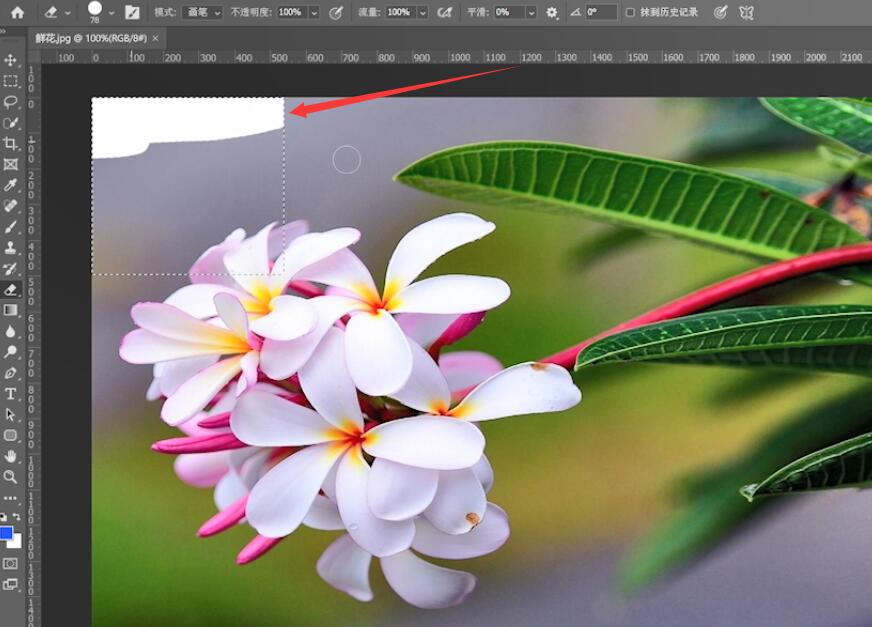Select the Horizontal Type tool

coord(11,394)
